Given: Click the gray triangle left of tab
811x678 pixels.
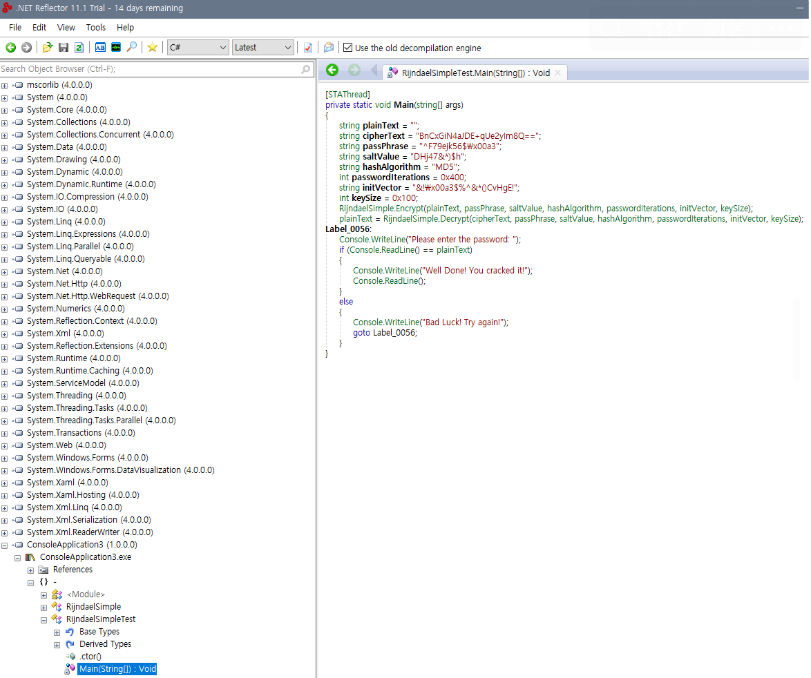Looking at the screenshot, I should (373, 70).
